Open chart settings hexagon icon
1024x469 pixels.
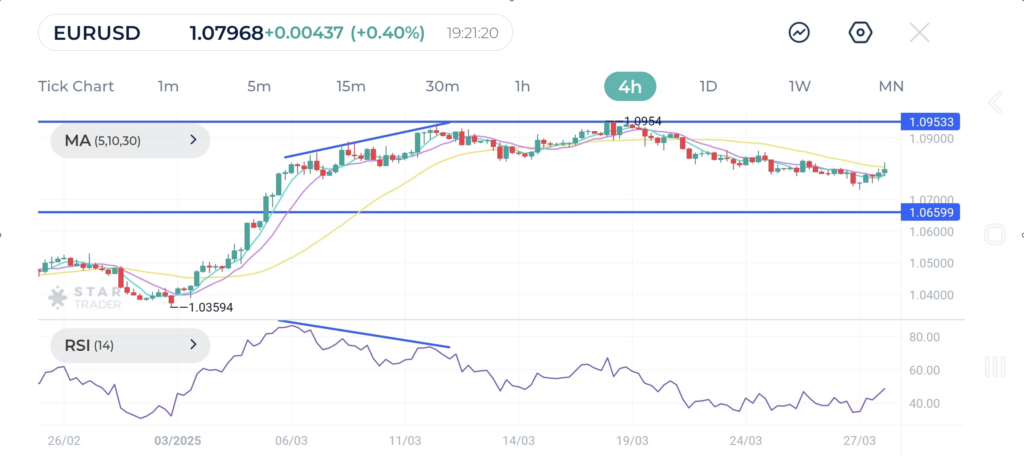(860, 33)
